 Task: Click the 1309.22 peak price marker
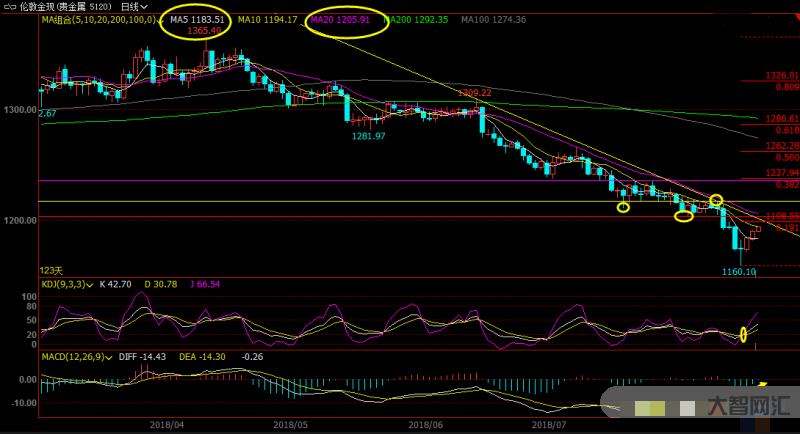tap(474, 93)
